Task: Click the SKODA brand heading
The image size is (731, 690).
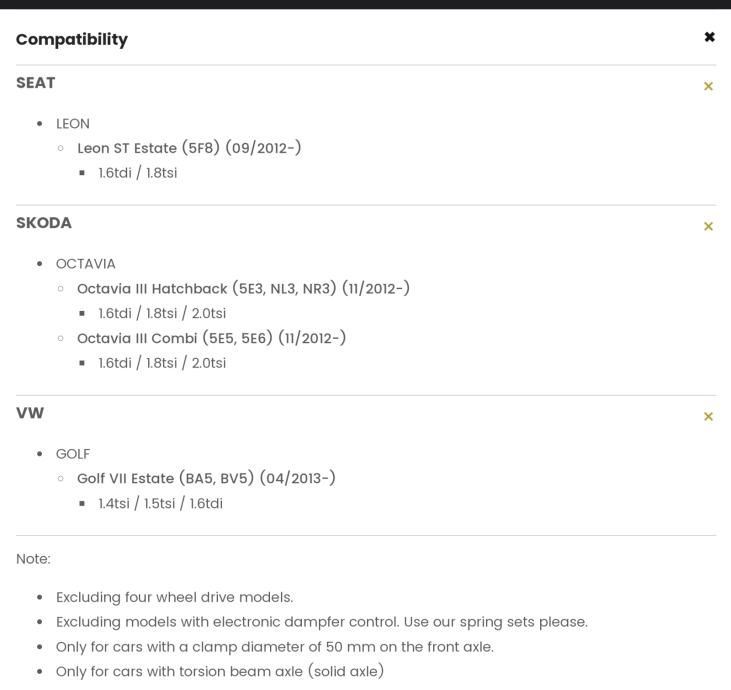Action: [x=44, y=223]
